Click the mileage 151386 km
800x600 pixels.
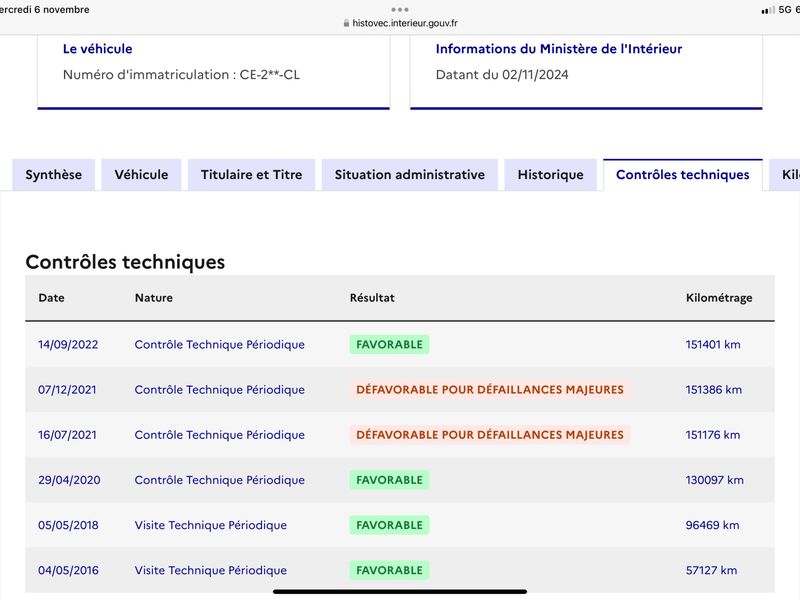tap(713, 389)
